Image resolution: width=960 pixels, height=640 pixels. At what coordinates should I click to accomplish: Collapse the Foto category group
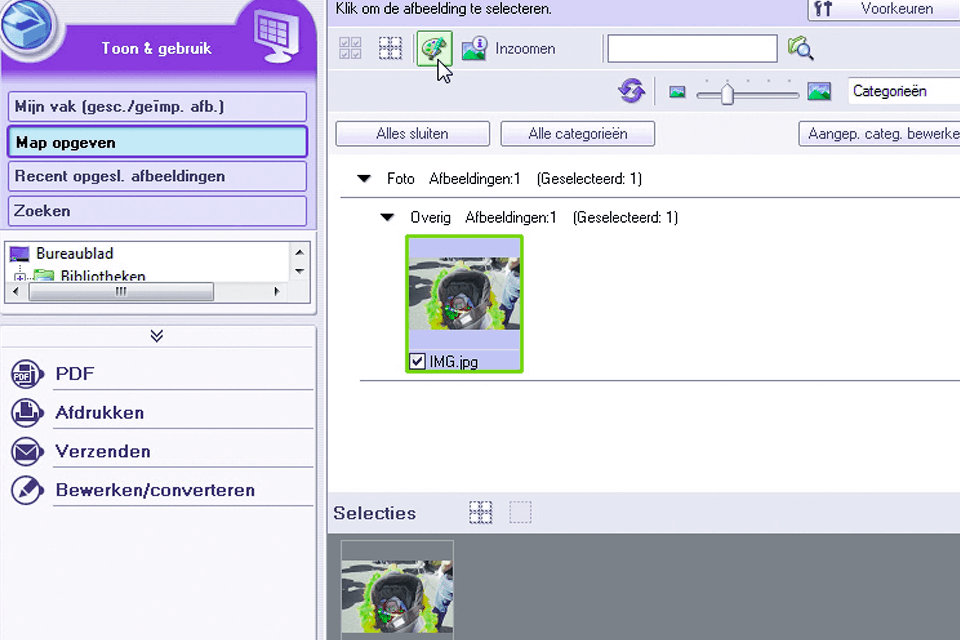pyautogui.click(x=364, y=178)
